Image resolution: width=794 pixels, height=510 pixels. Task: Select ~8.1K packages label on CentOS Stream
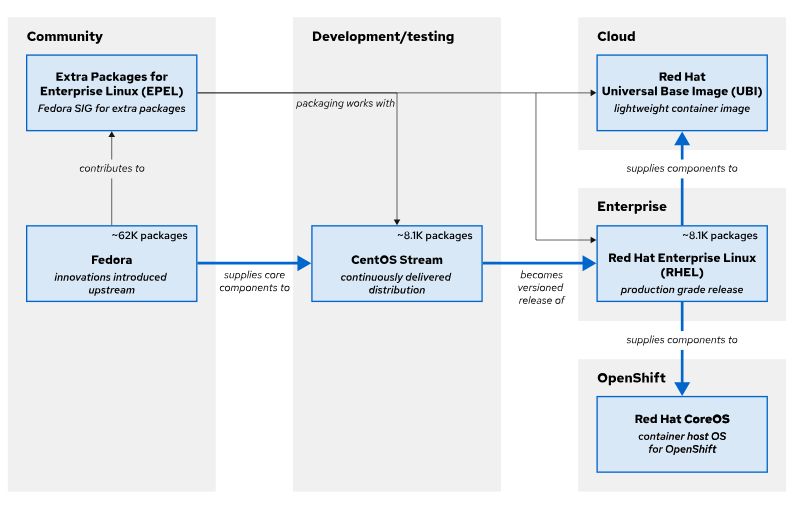[x=435, y=237]
